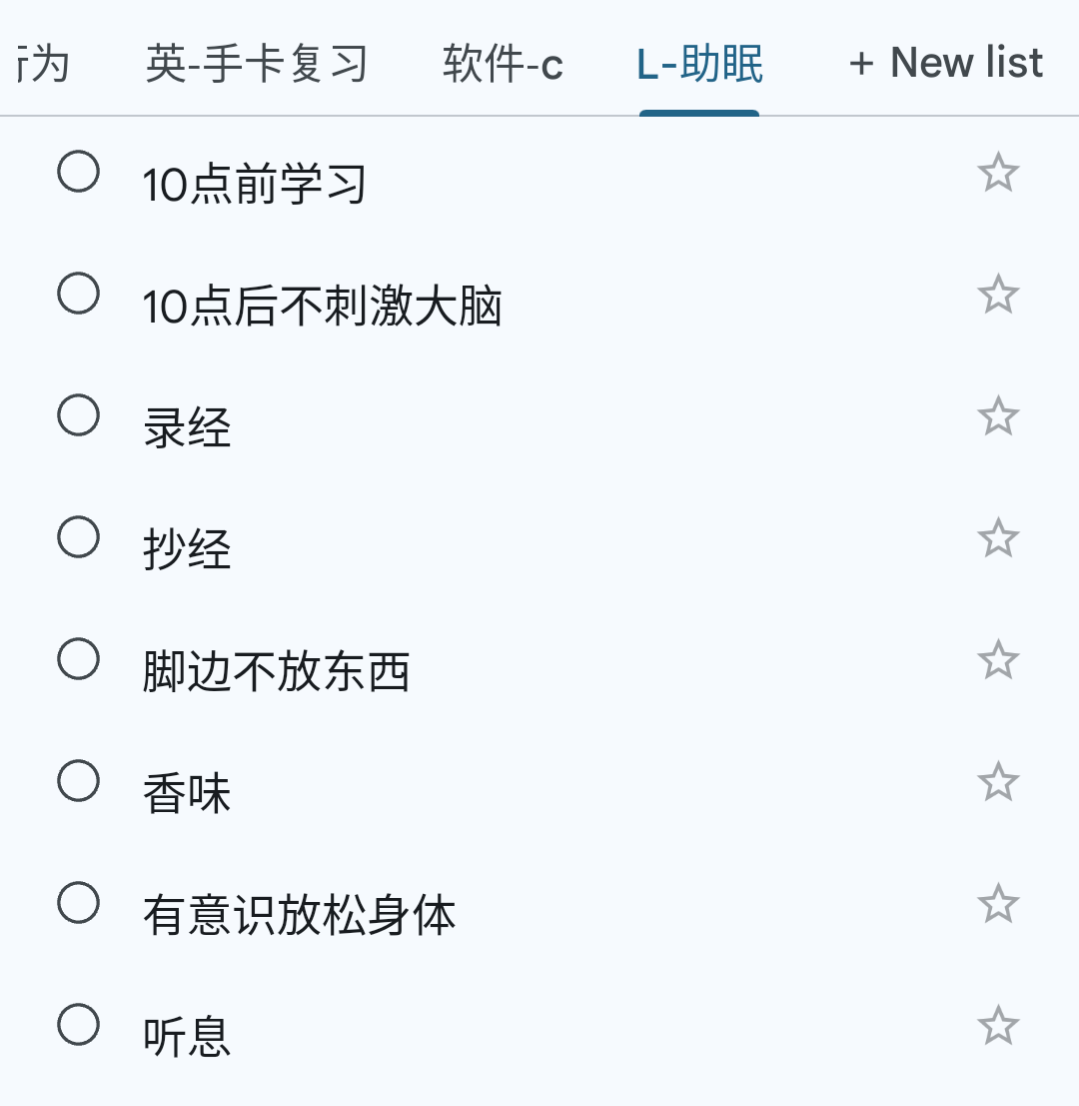Screen dimensions: 1079x1106
Task: Star the 脚边不放东西 task
Action: coord(999,660)
